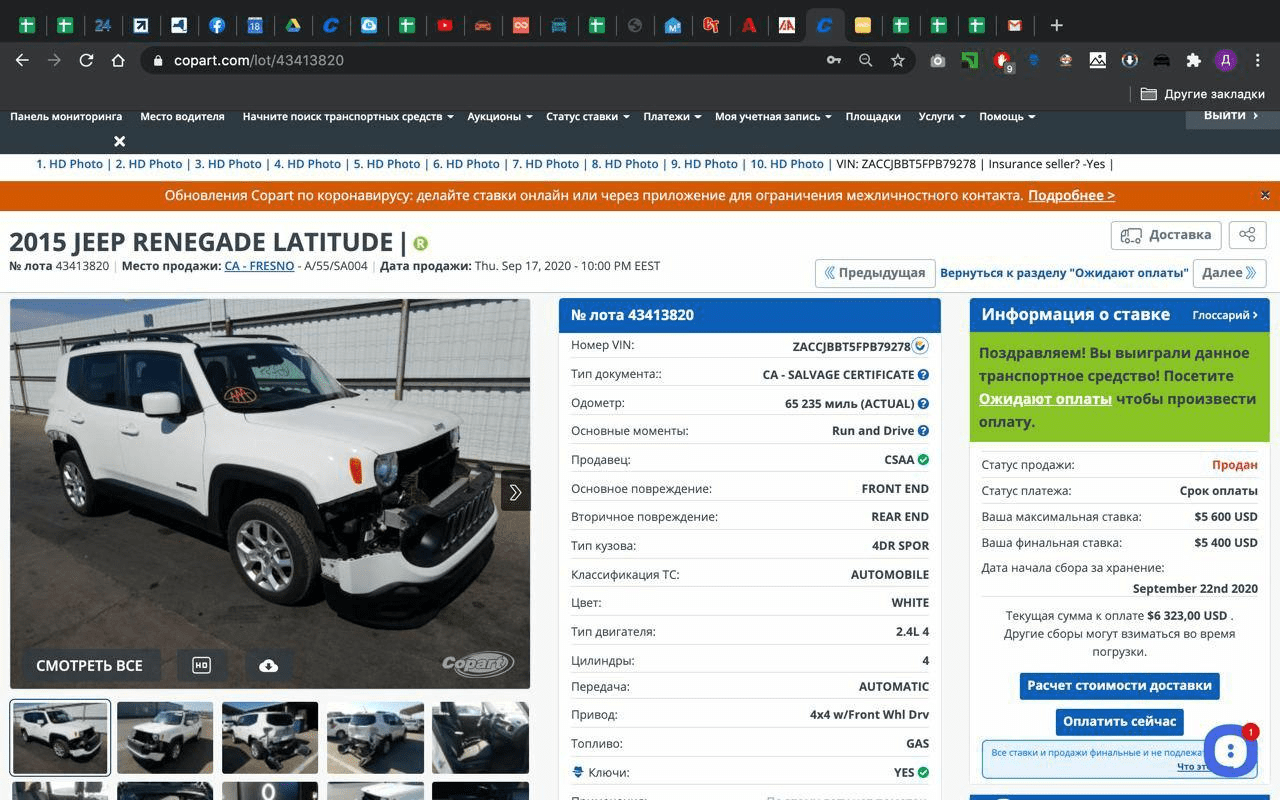Switch to the Gmail tab

[x=1015, y=25]
